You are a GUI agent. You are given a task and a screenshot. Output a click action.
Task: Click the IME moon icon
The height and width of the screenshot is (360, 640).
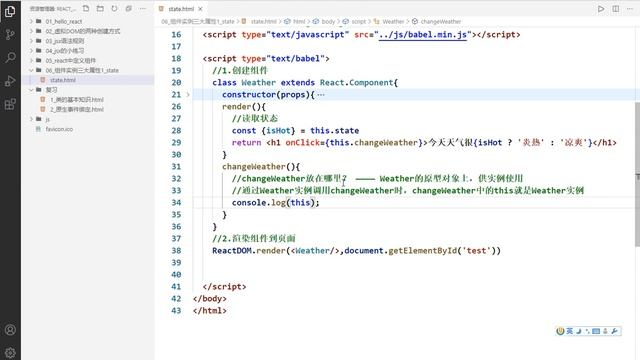(578, 331)
